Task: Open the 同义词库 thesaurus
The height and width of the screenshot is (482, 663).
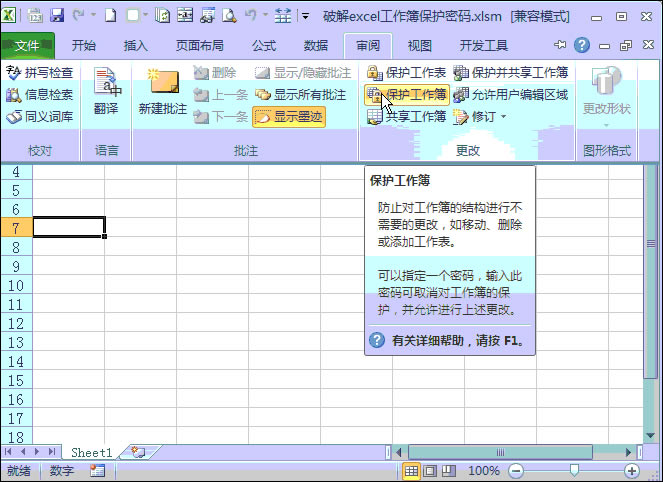Action: tap(40, 117)
